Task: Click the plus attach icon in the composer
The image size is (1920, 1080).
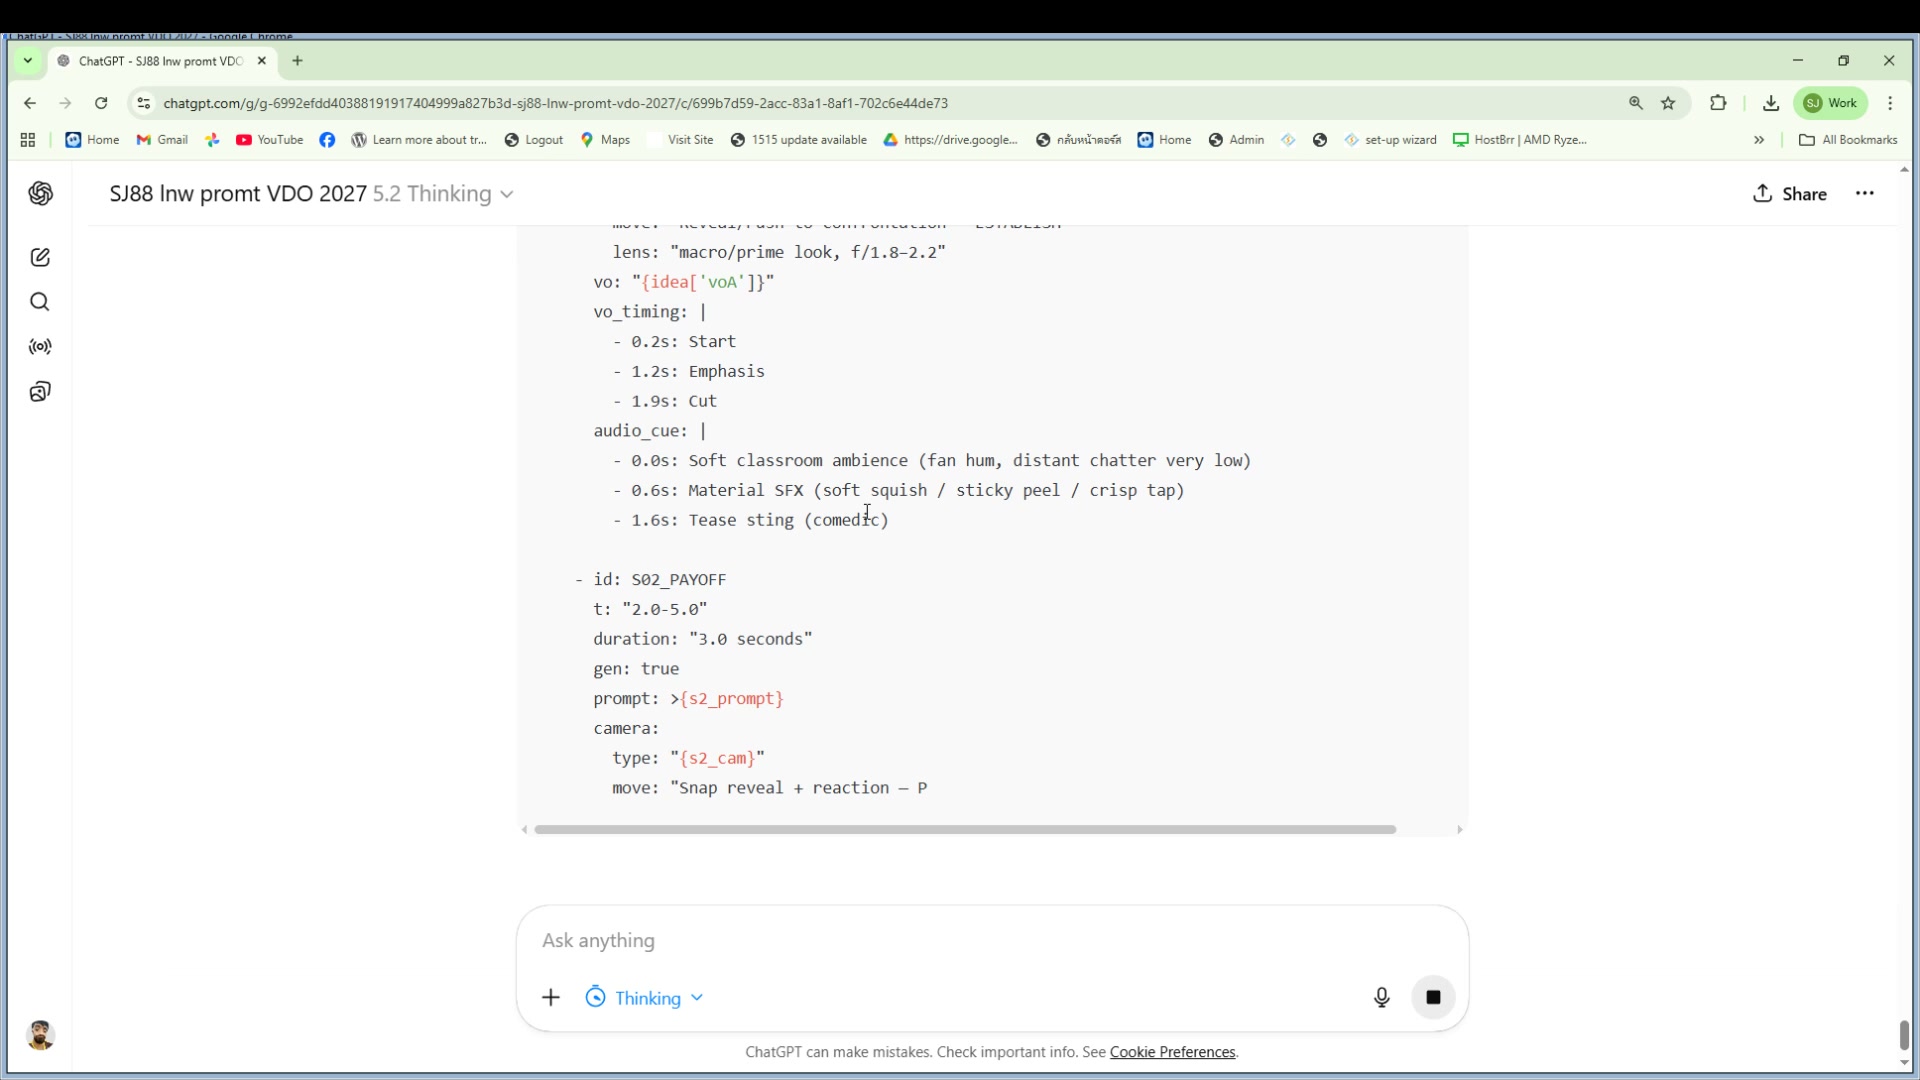Action: point(551,998)
